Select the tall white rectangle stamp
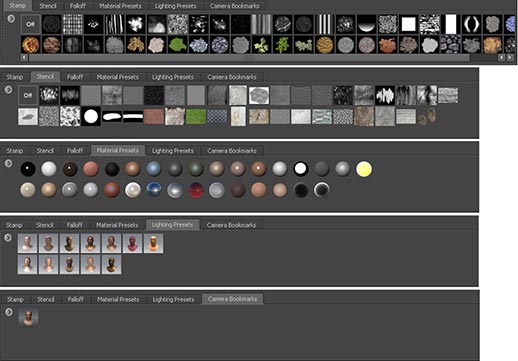Viewport: 518px width, 361px height. pos(451,24)
